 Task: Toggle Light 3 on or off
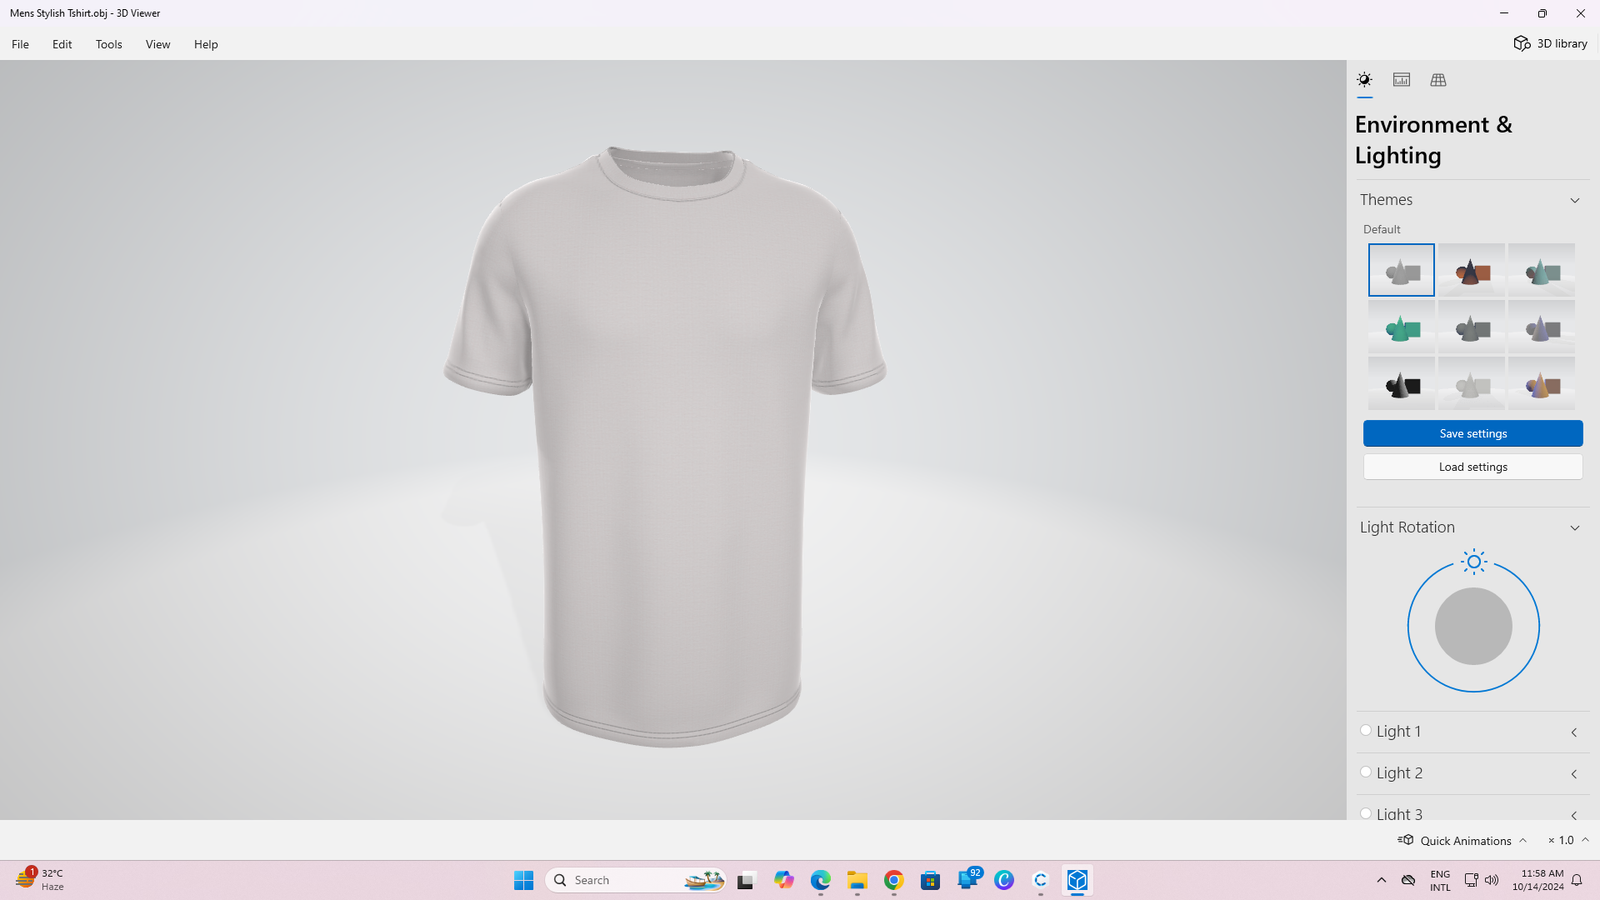(x=1366, y=813)
